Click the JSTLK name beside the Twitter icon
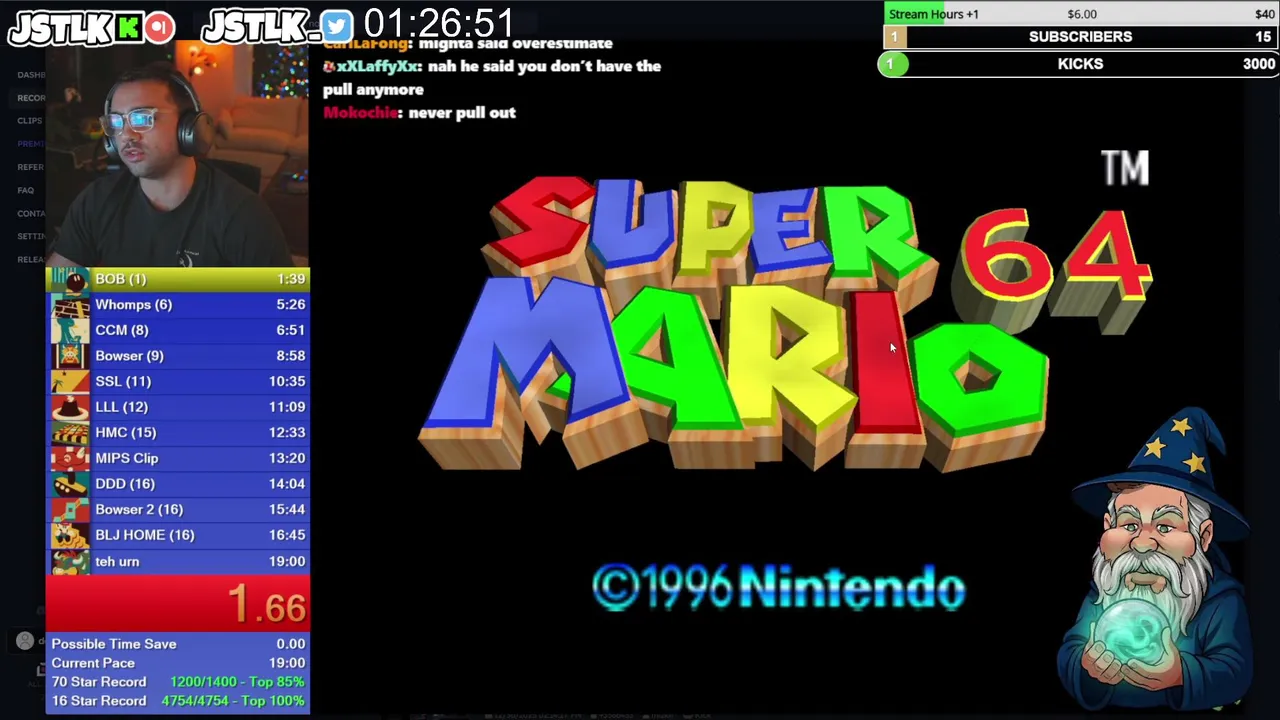Image resolution: width=1280 pixels, height=720 pixels. coord(260,27)
